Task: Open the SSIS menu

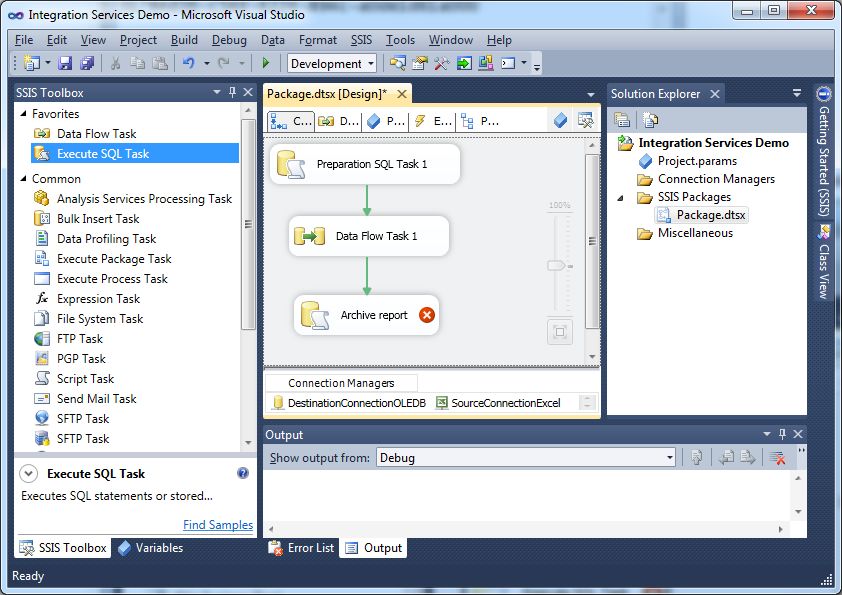Action: pyautogui.click(x=361, y=40)
